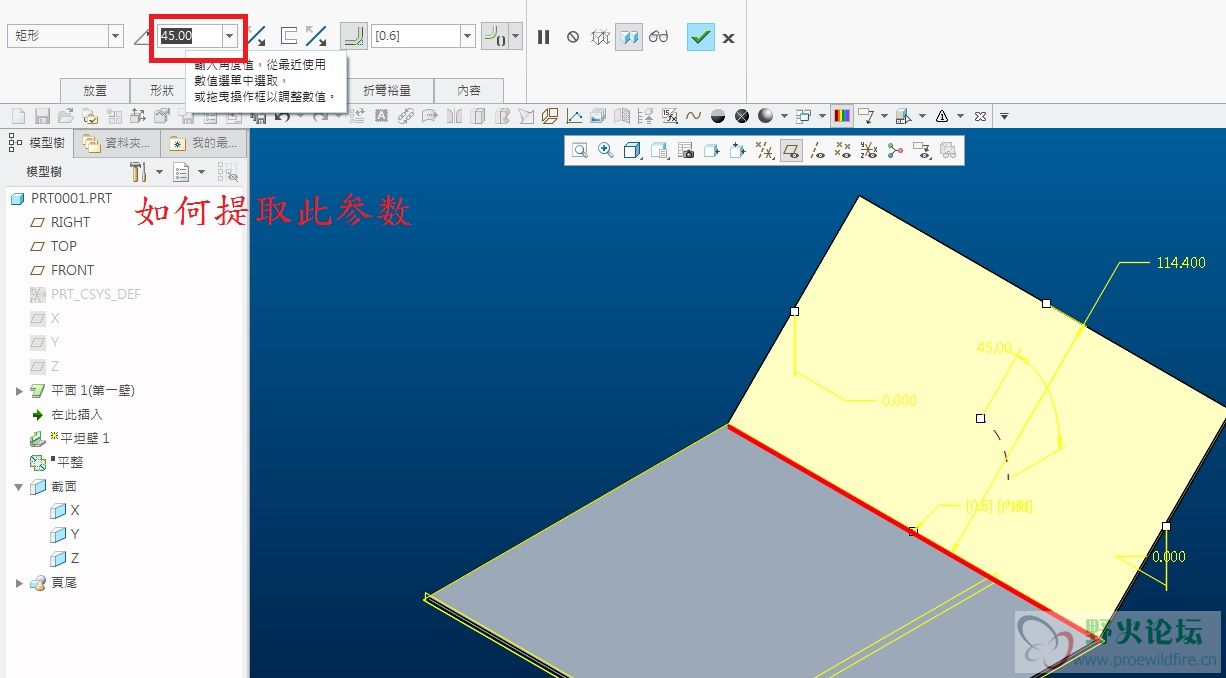Screen dimensions: 1226x678
Task: Toggle datum plane display
Action: tap(791, 151)
